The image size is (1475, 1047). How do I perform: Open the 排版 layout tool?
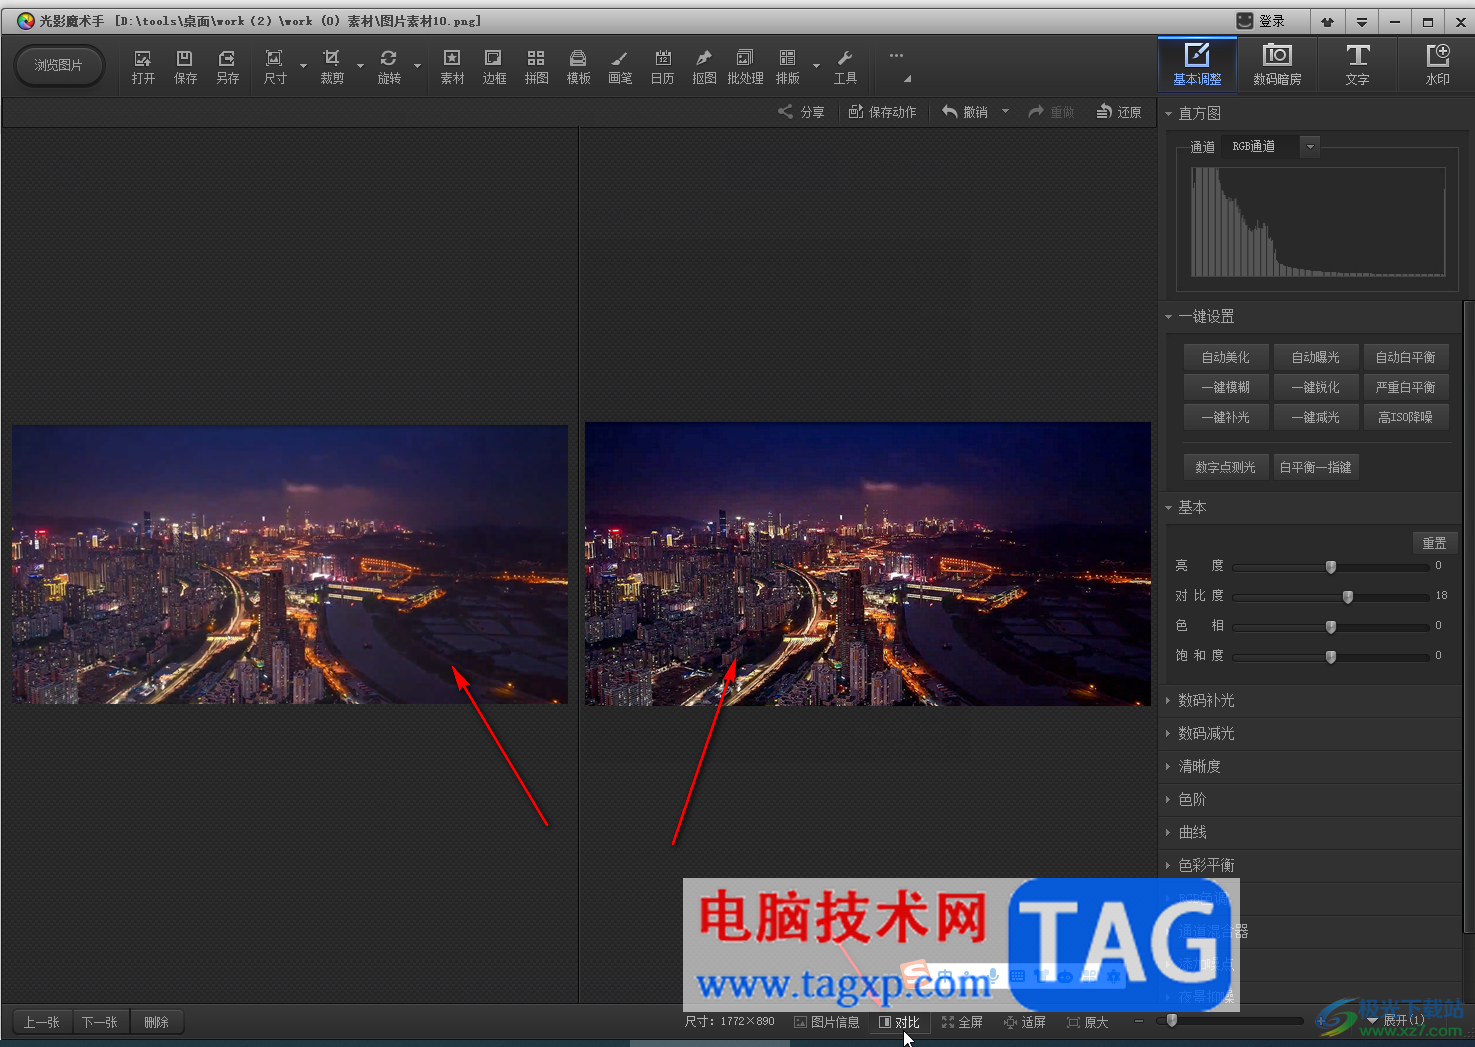click(x=788, y=66)
